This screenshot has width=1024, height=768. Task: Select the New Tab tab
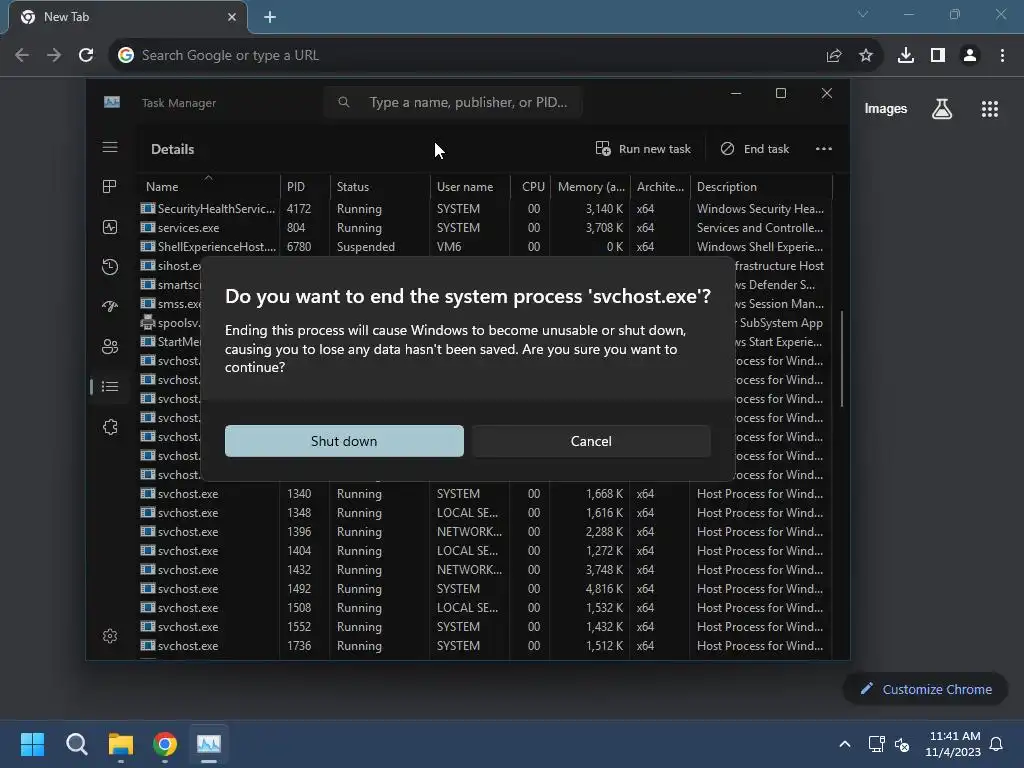pyautogui.click(x=128, y=17)
